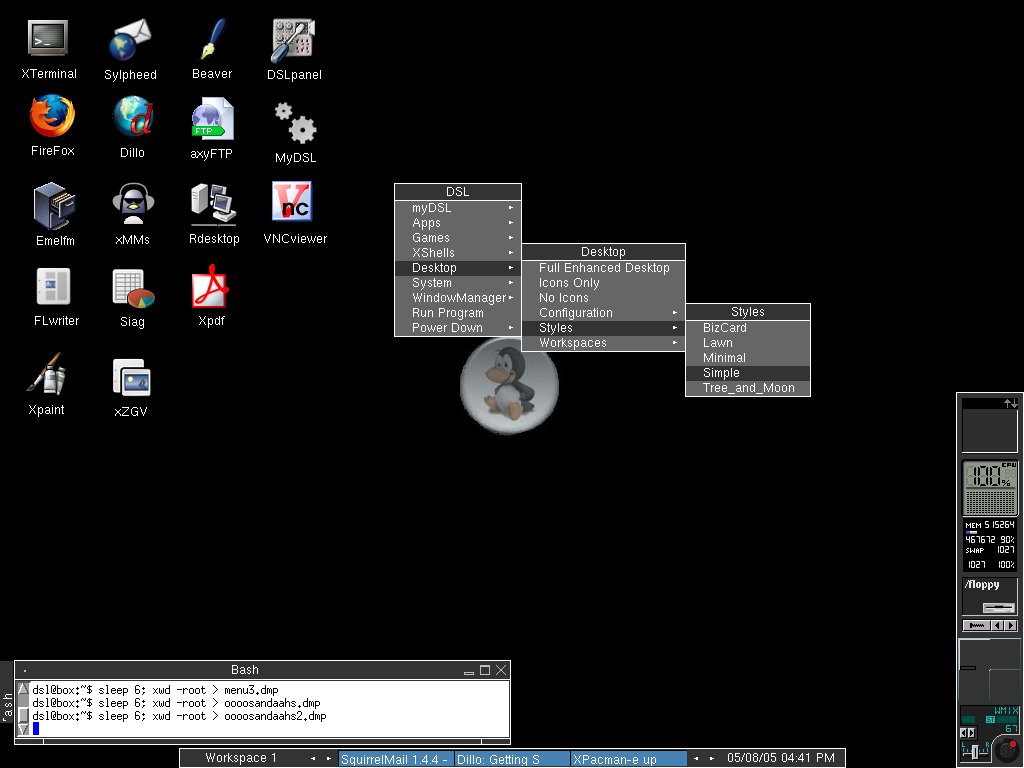Click the terminal line ending menu3.dmp
Screen dimensions: 1024x768
155,690
